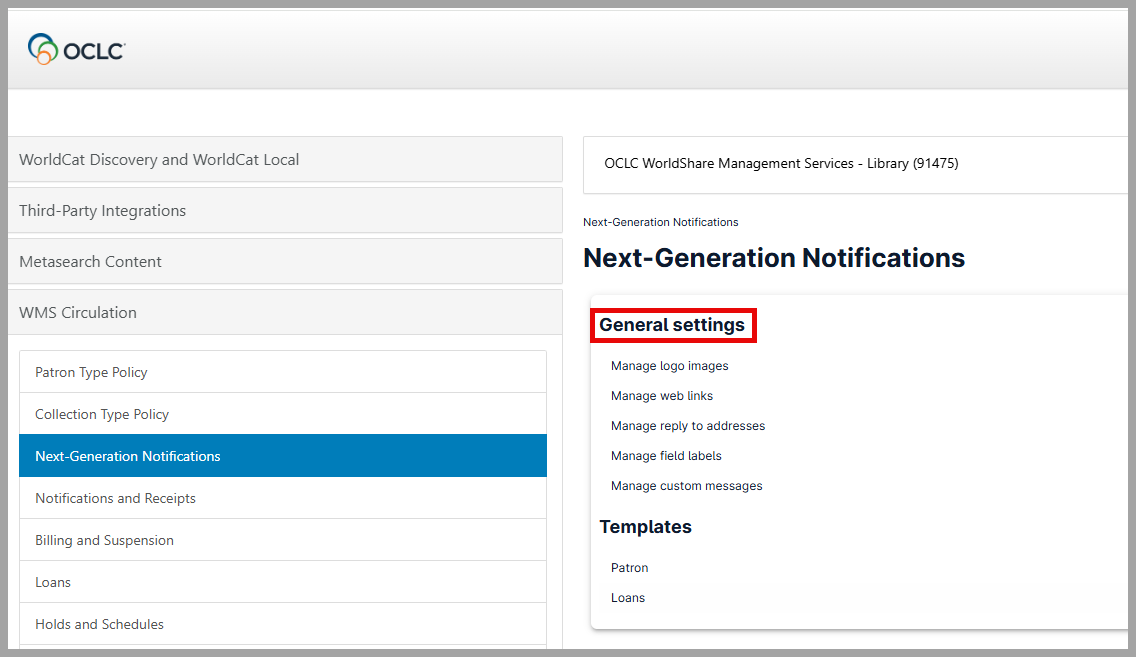This screenshot has height=657, width=1136.
Task: Open Loans in WMS Circulation menu
Action: [283, 582]
